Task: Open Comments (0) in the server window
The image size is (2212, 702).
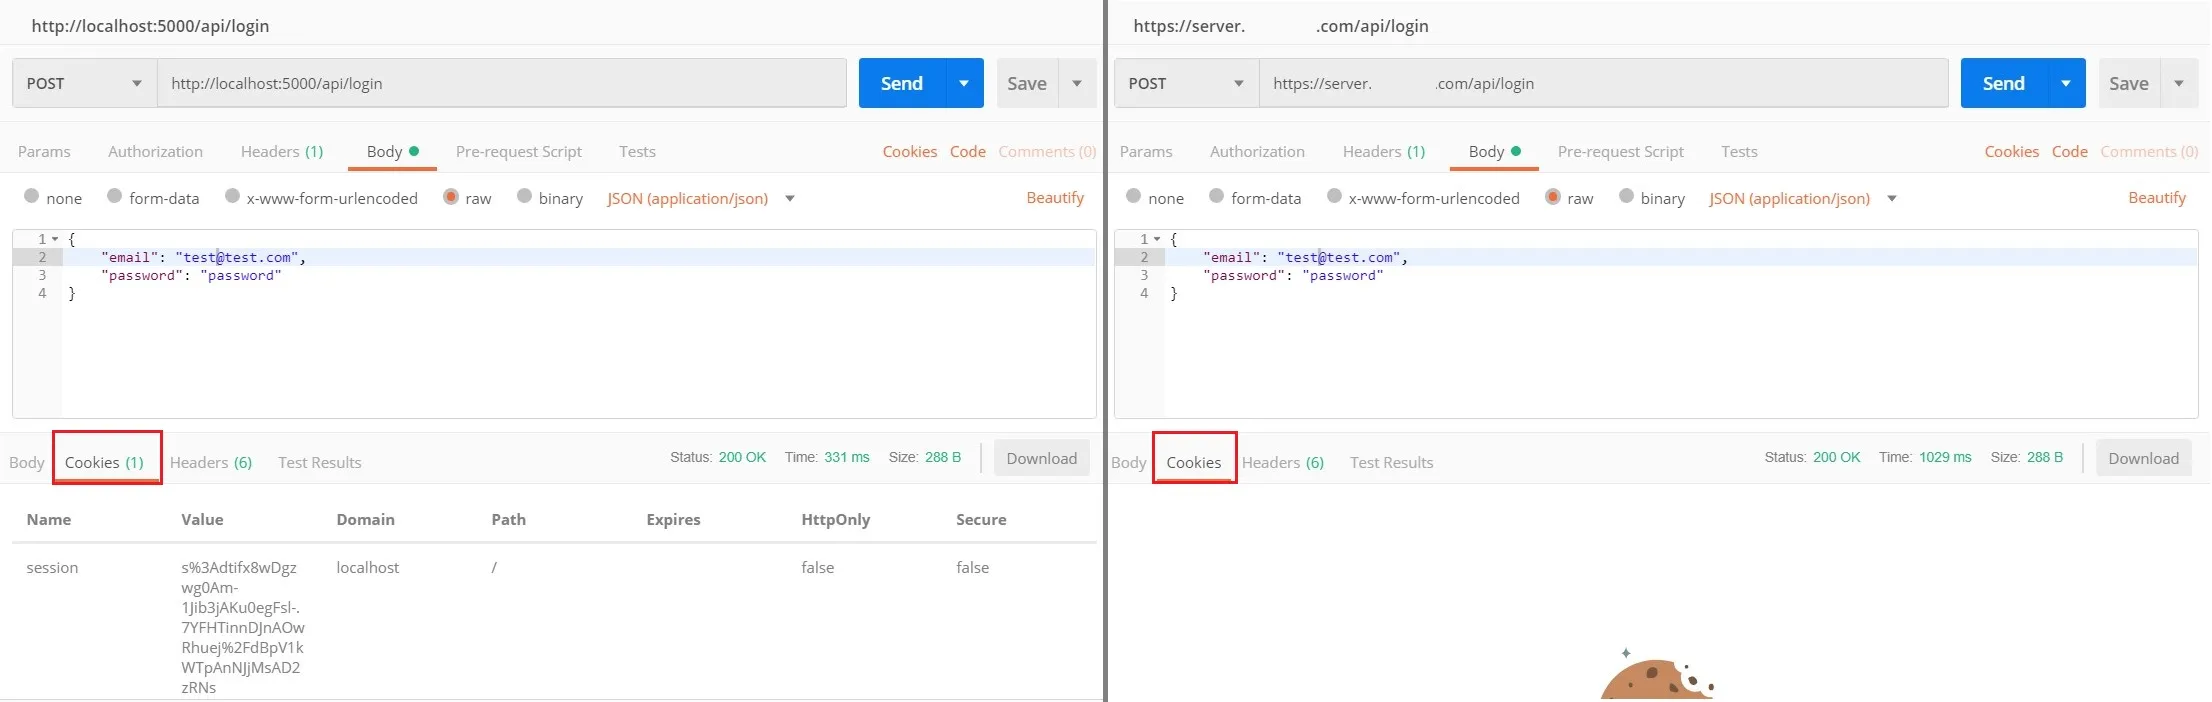Action: [x=2149, y=151]
